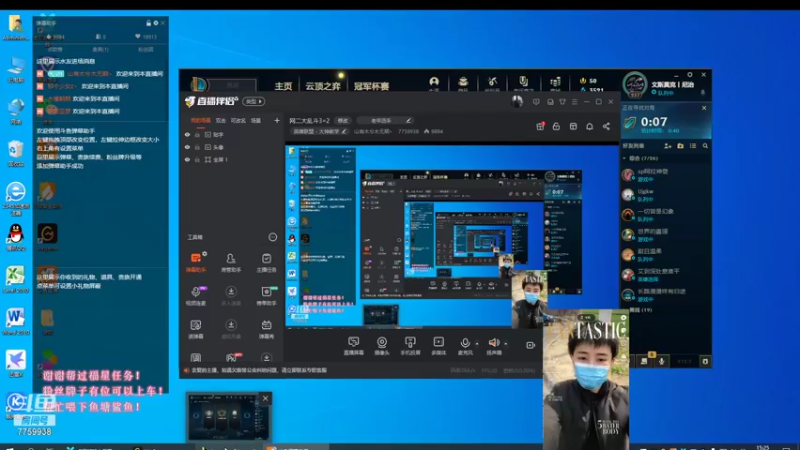This screenshot has width=800, height=450.
Task: Click the user avatar in streaming app titlebar
Action: (517, 102)
